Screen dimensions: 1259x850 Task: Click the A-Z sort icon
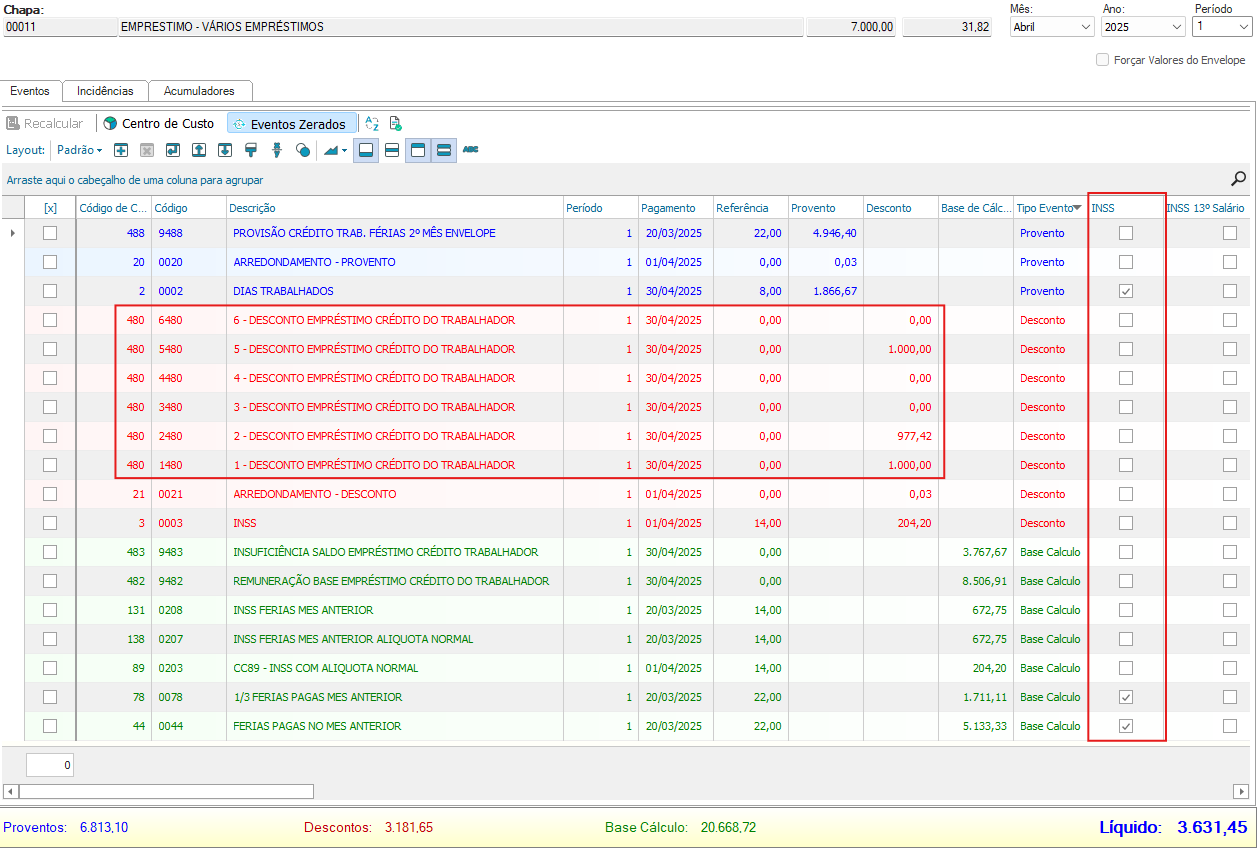[x=372, y=124]
